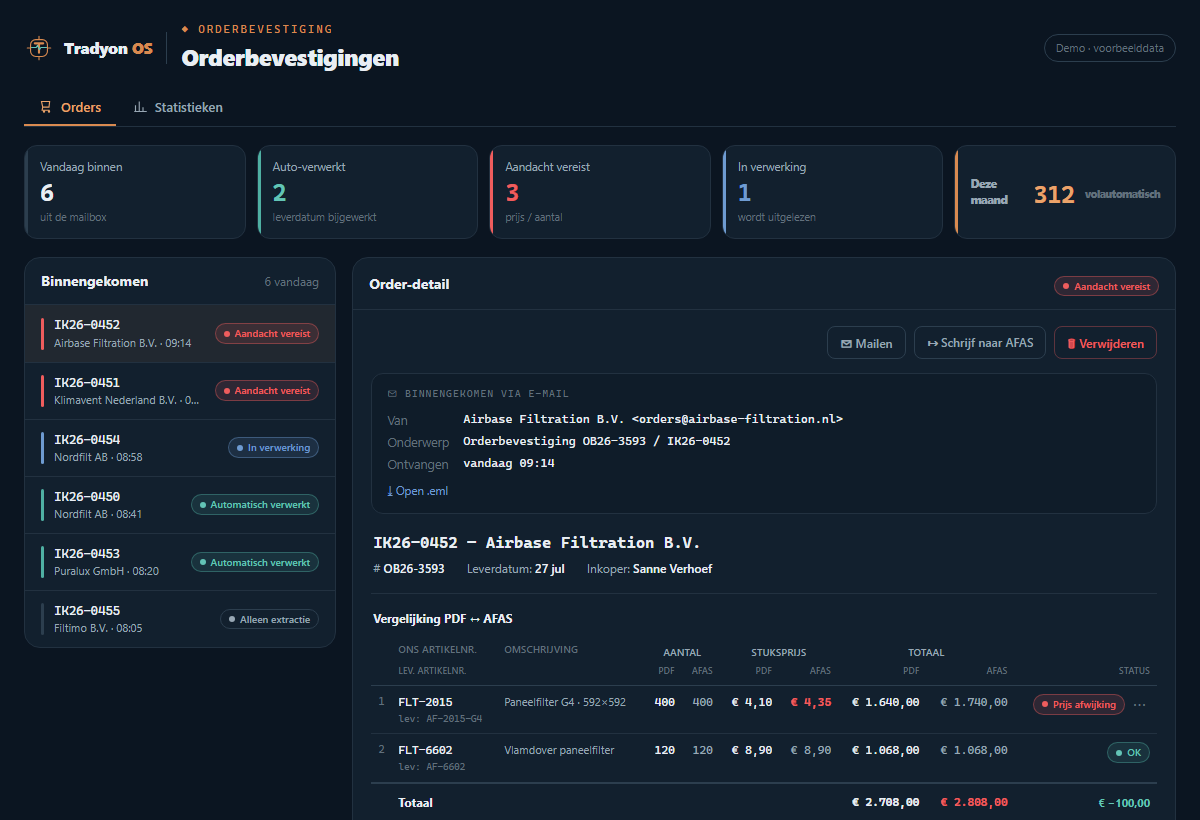This screenshot has width=1200, height=820.
Task: Open the Deze maand 312 card
Action: tap(1065, 192)
